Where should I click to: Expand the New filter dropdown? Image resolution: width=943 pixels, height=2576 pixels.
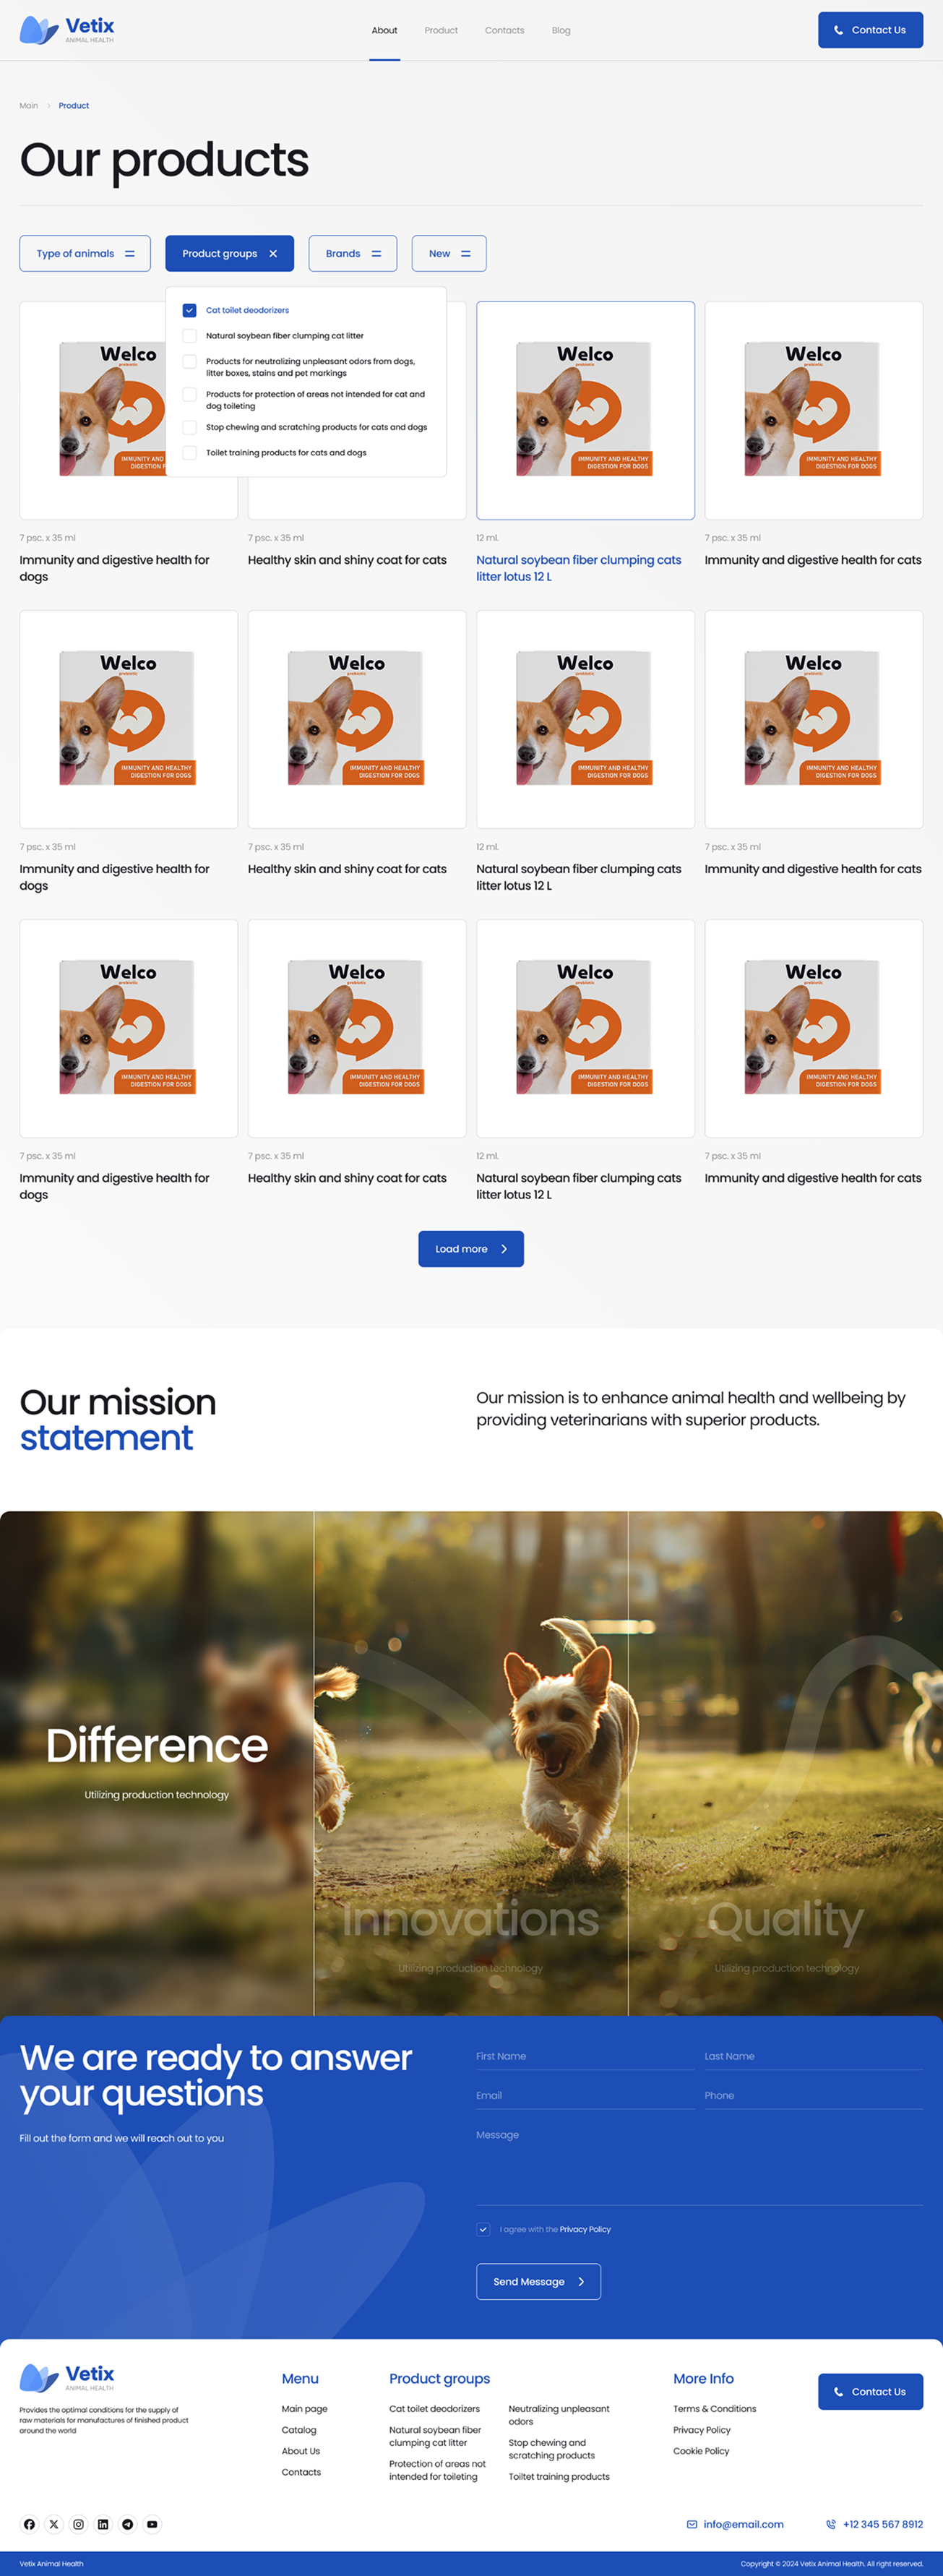[449, 254]
